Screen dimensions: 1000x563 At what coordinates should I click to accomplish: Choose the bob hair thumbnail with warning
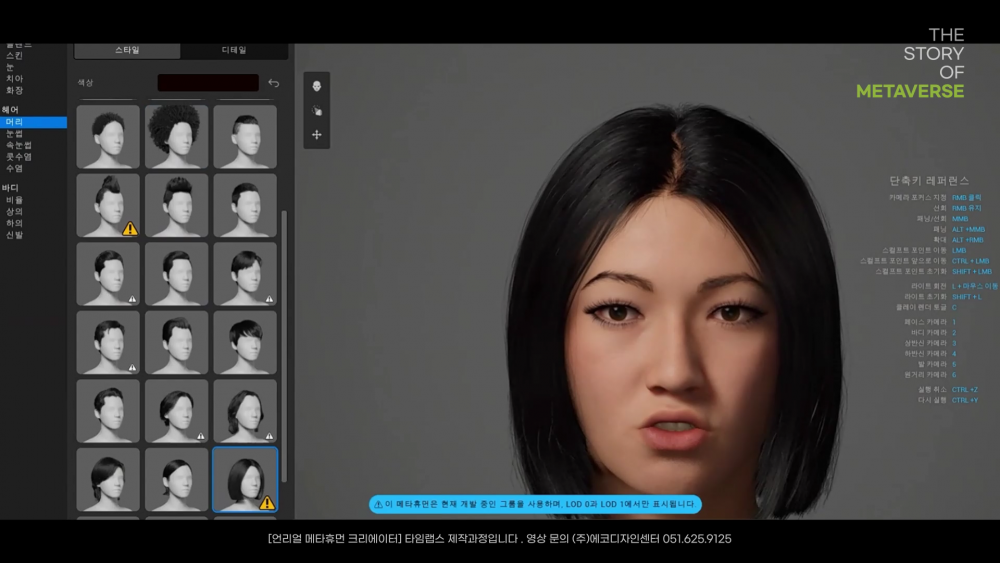pyautogui.click(x=245, y=479)
